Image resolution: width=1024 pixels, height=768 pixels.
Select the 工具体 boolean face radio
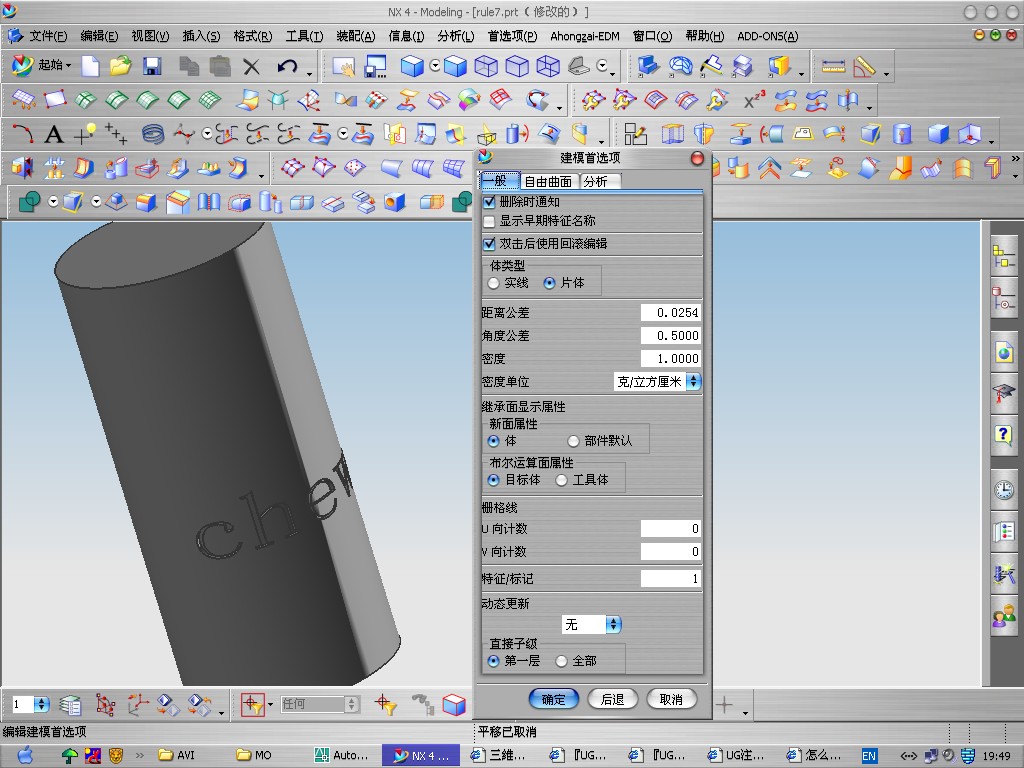click(562, 480)
